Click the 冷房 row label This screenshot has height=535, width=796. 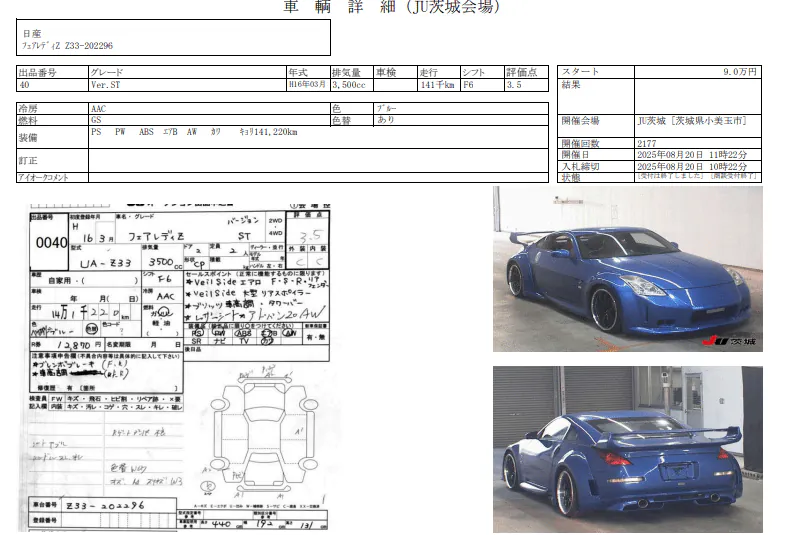click(x=28, y=109)
